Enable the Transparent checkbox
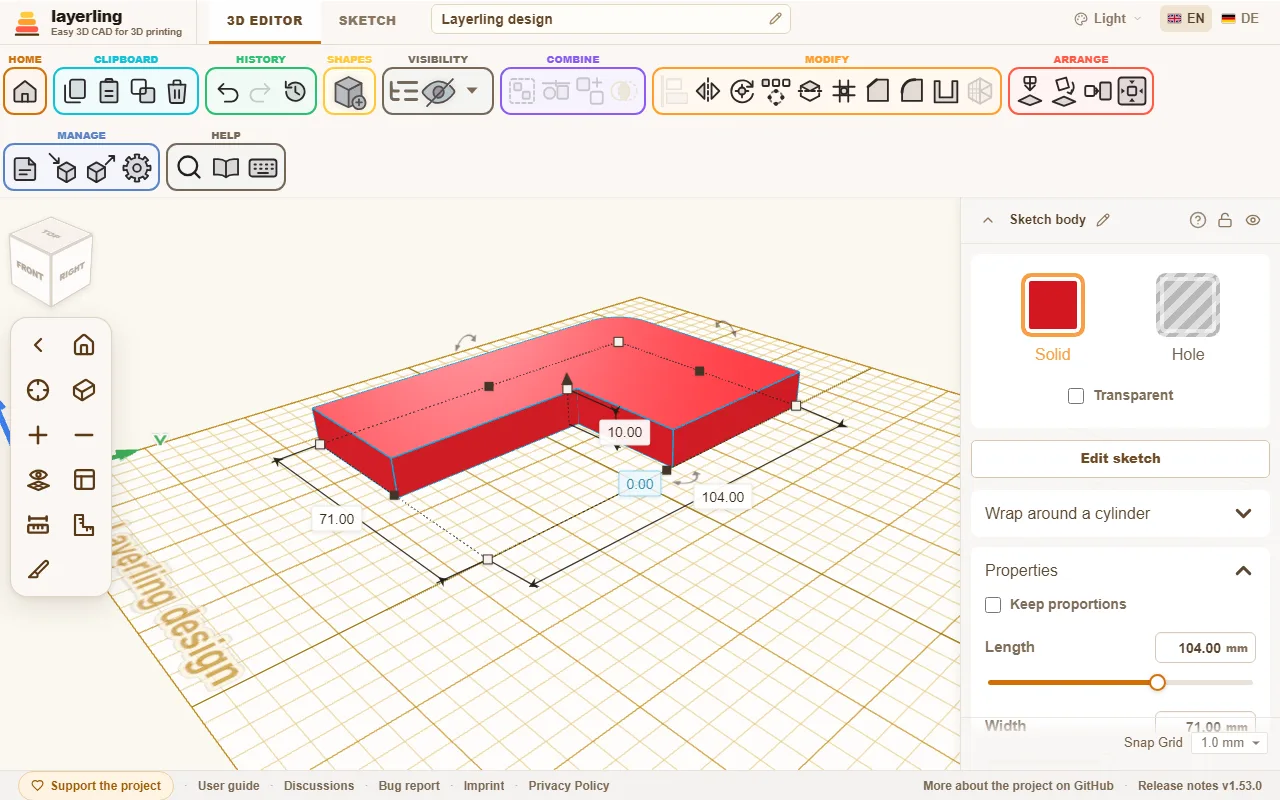This screenshot has width=1280, height=800. [1076, 396]
